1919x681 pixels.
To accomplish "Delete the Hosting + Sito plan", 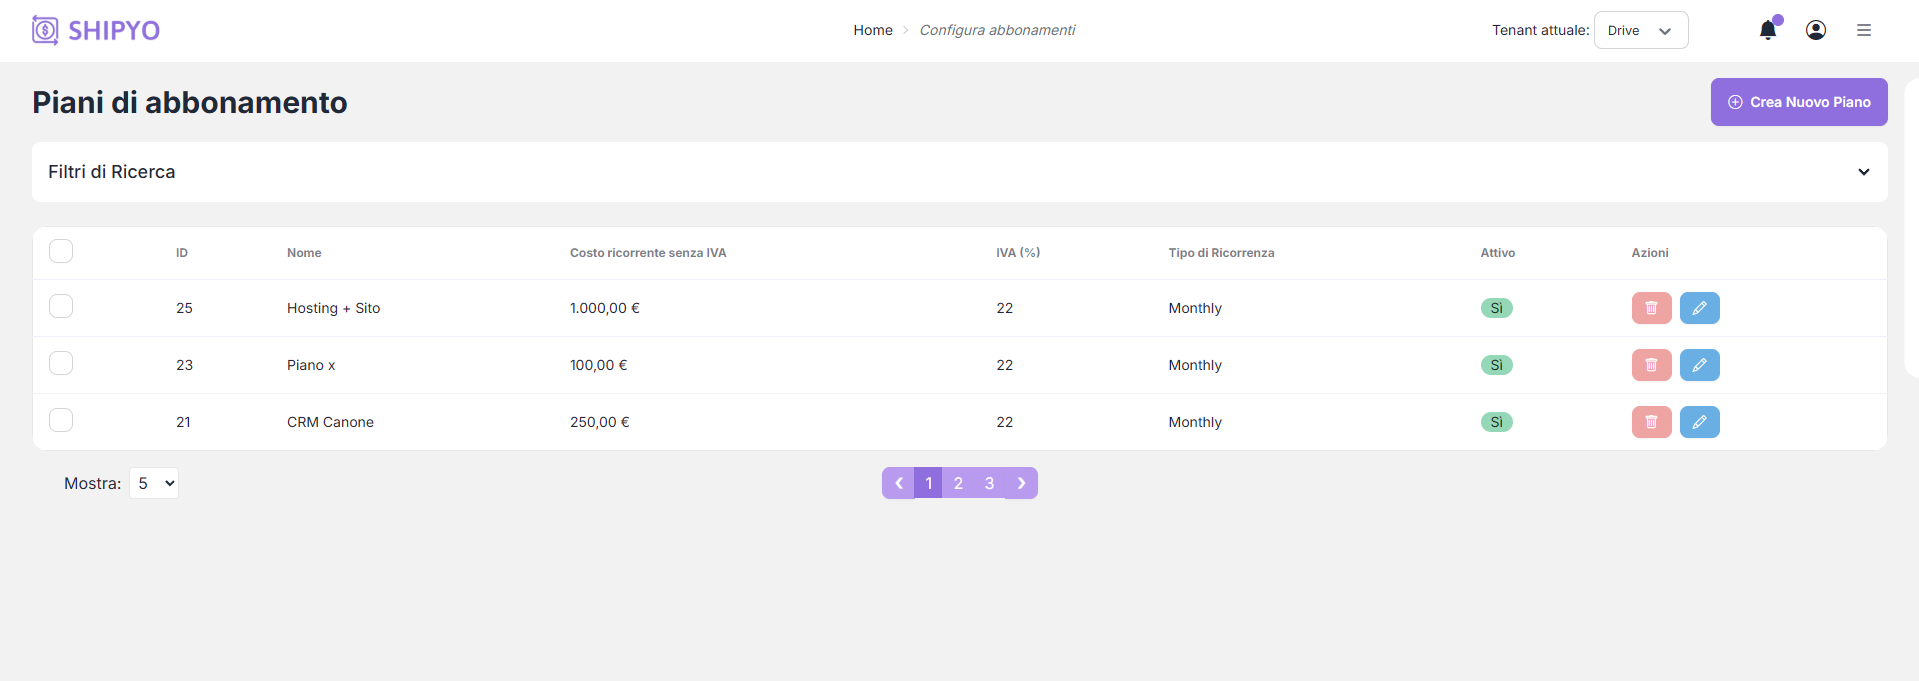I will pos(1651,308).
